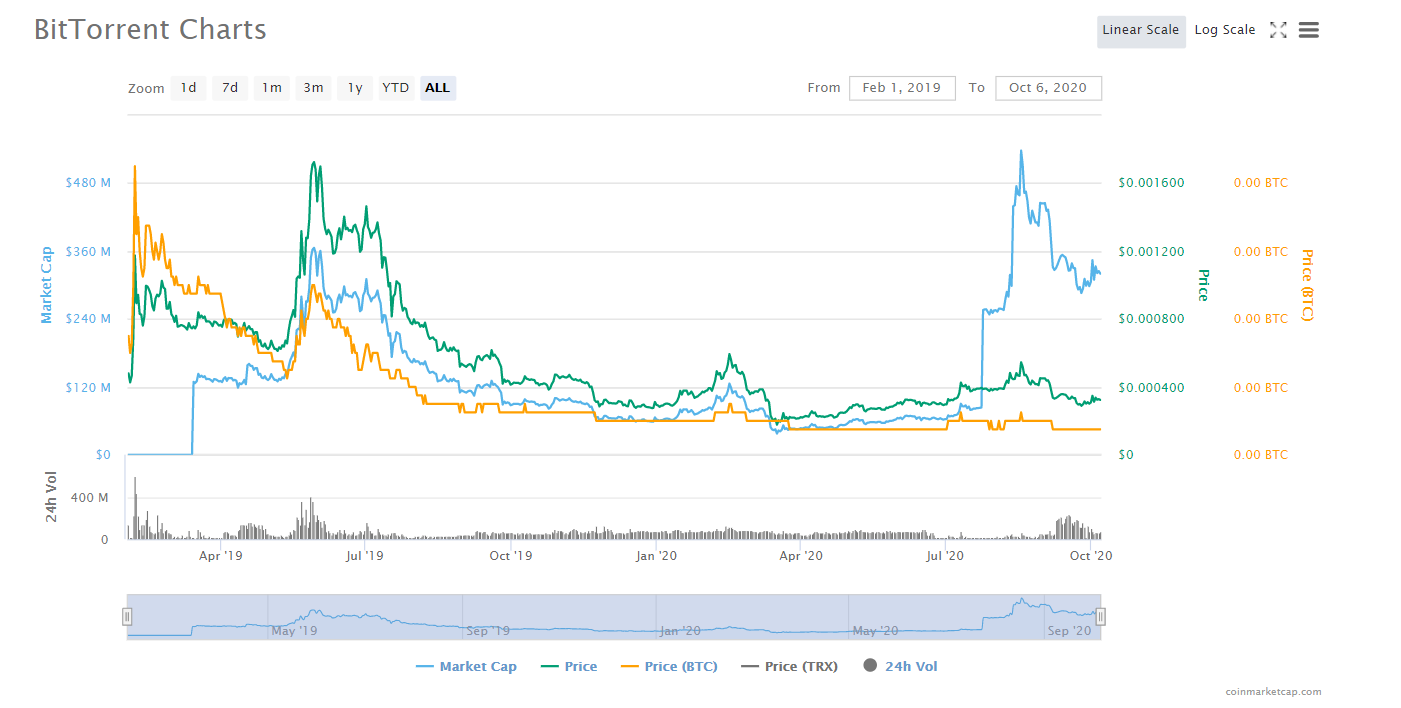1401x708 pixels.
Task: Click the $0.001600 price axis label
Action: coord(1151,183)
